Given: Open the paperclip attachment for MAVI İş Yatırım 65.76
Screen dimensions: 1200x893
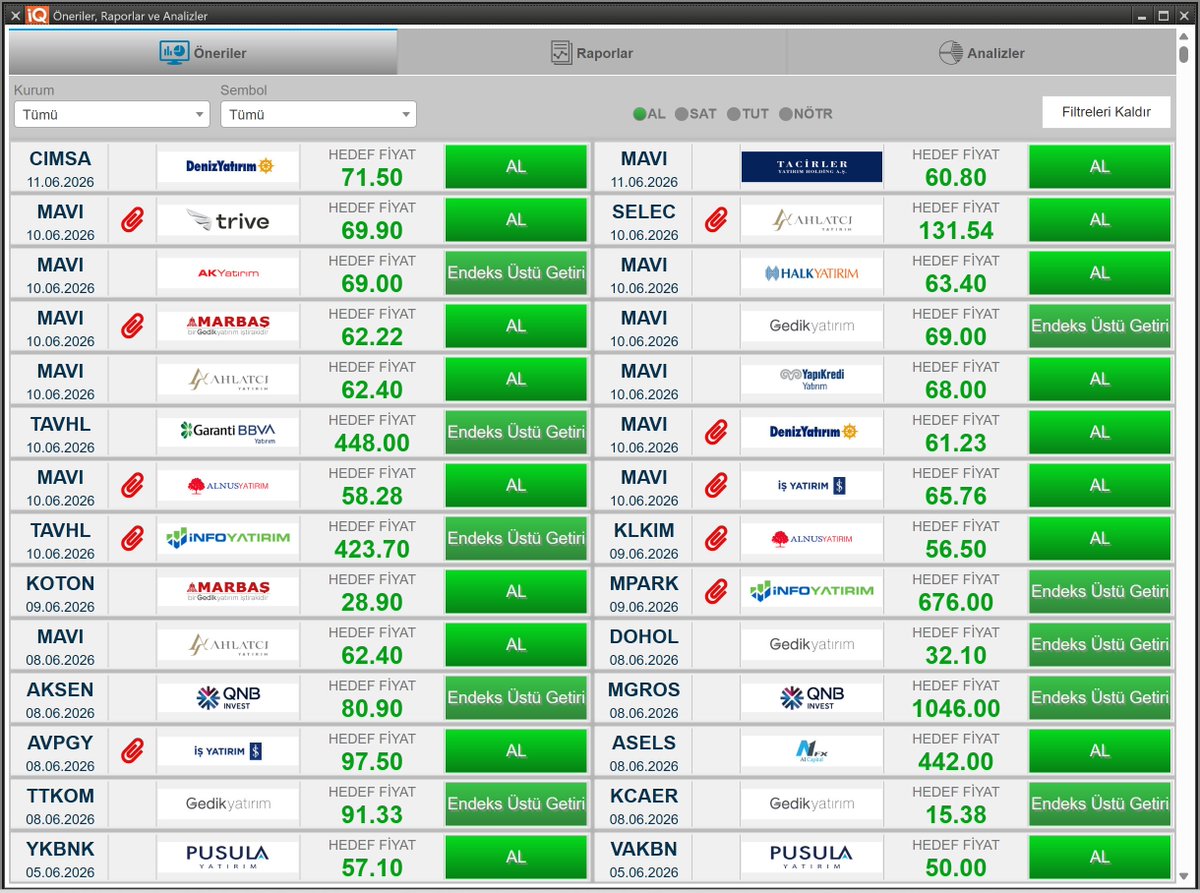Looking at the screenshot, I should point(716,485).
